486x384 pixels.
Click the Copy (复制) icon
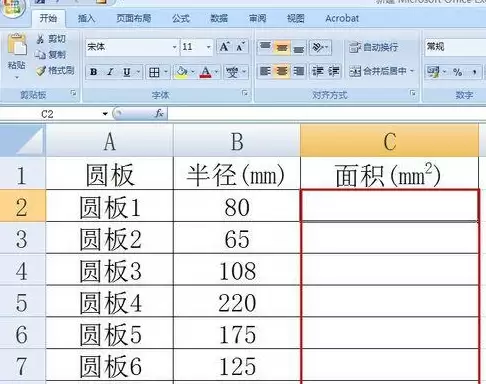tap(40, 54)
